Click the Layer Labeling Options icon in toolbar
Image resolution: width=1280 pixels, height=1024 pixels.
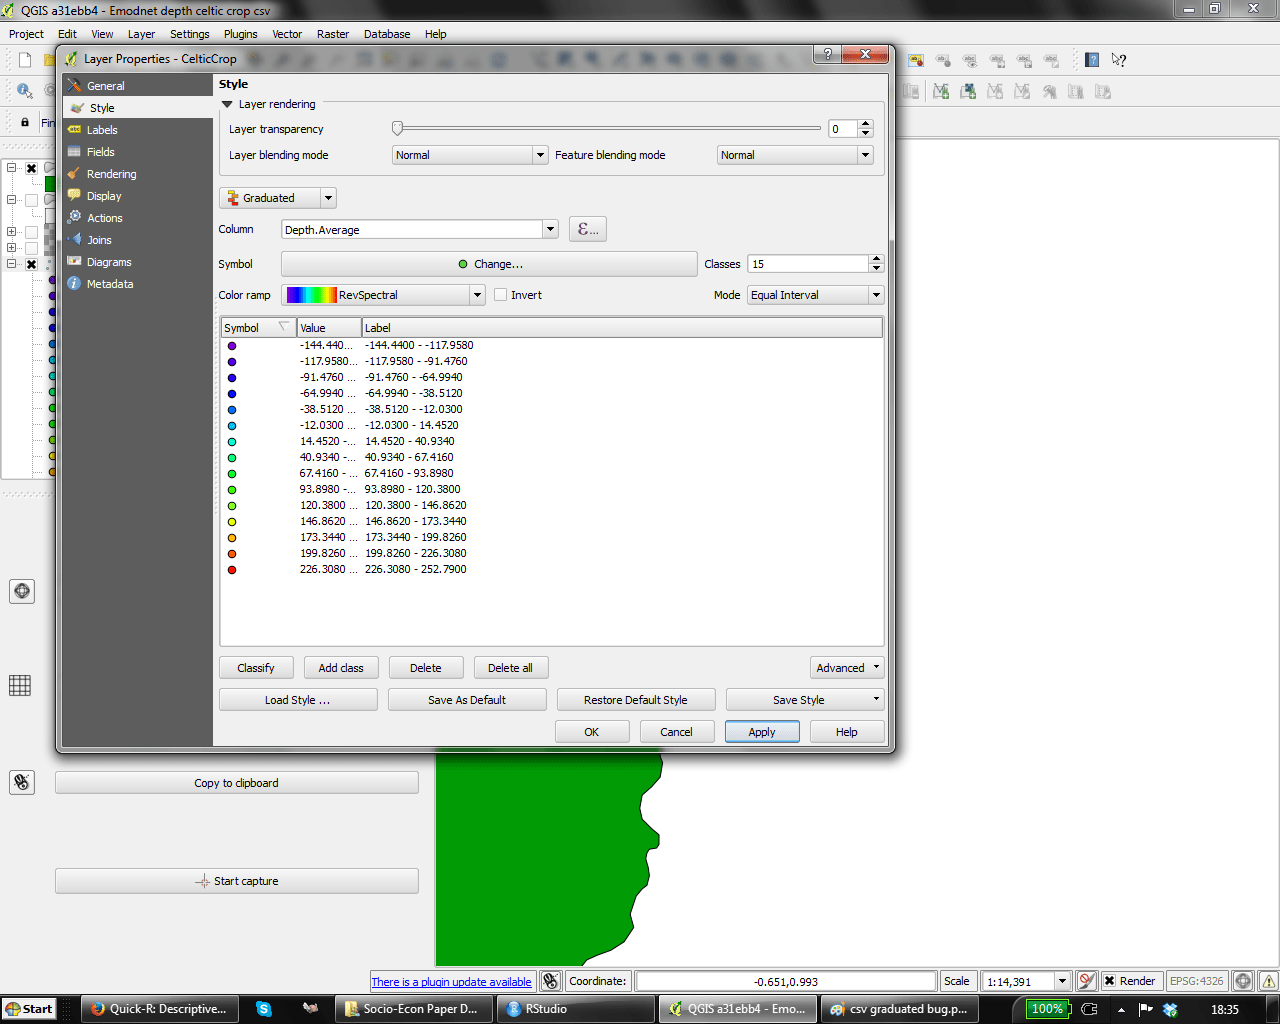(x=916, y=60)
